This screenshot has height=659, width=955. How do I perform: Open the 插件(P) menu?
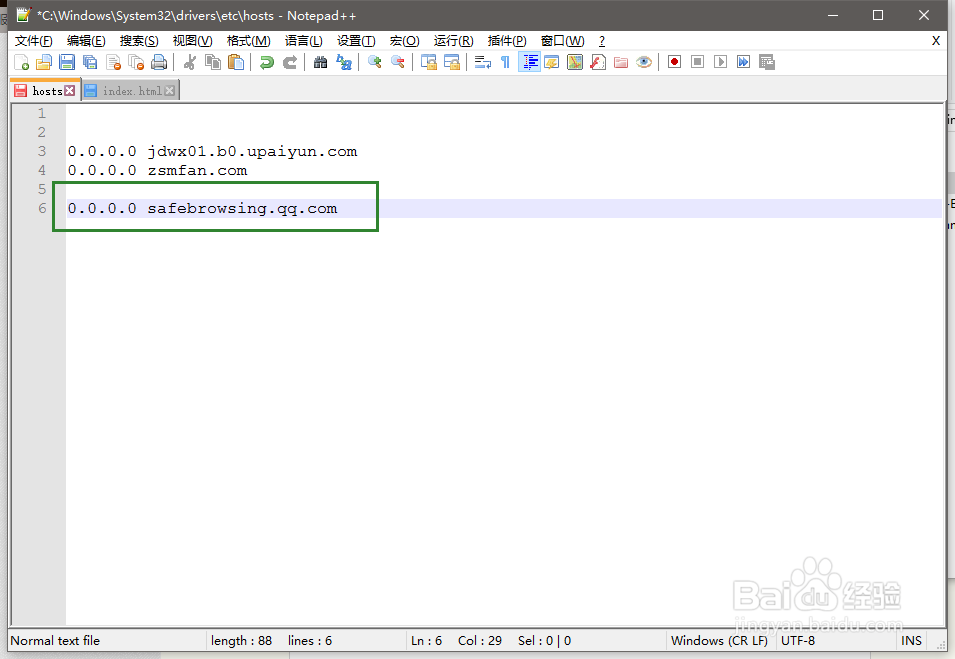tap(507, 41)
